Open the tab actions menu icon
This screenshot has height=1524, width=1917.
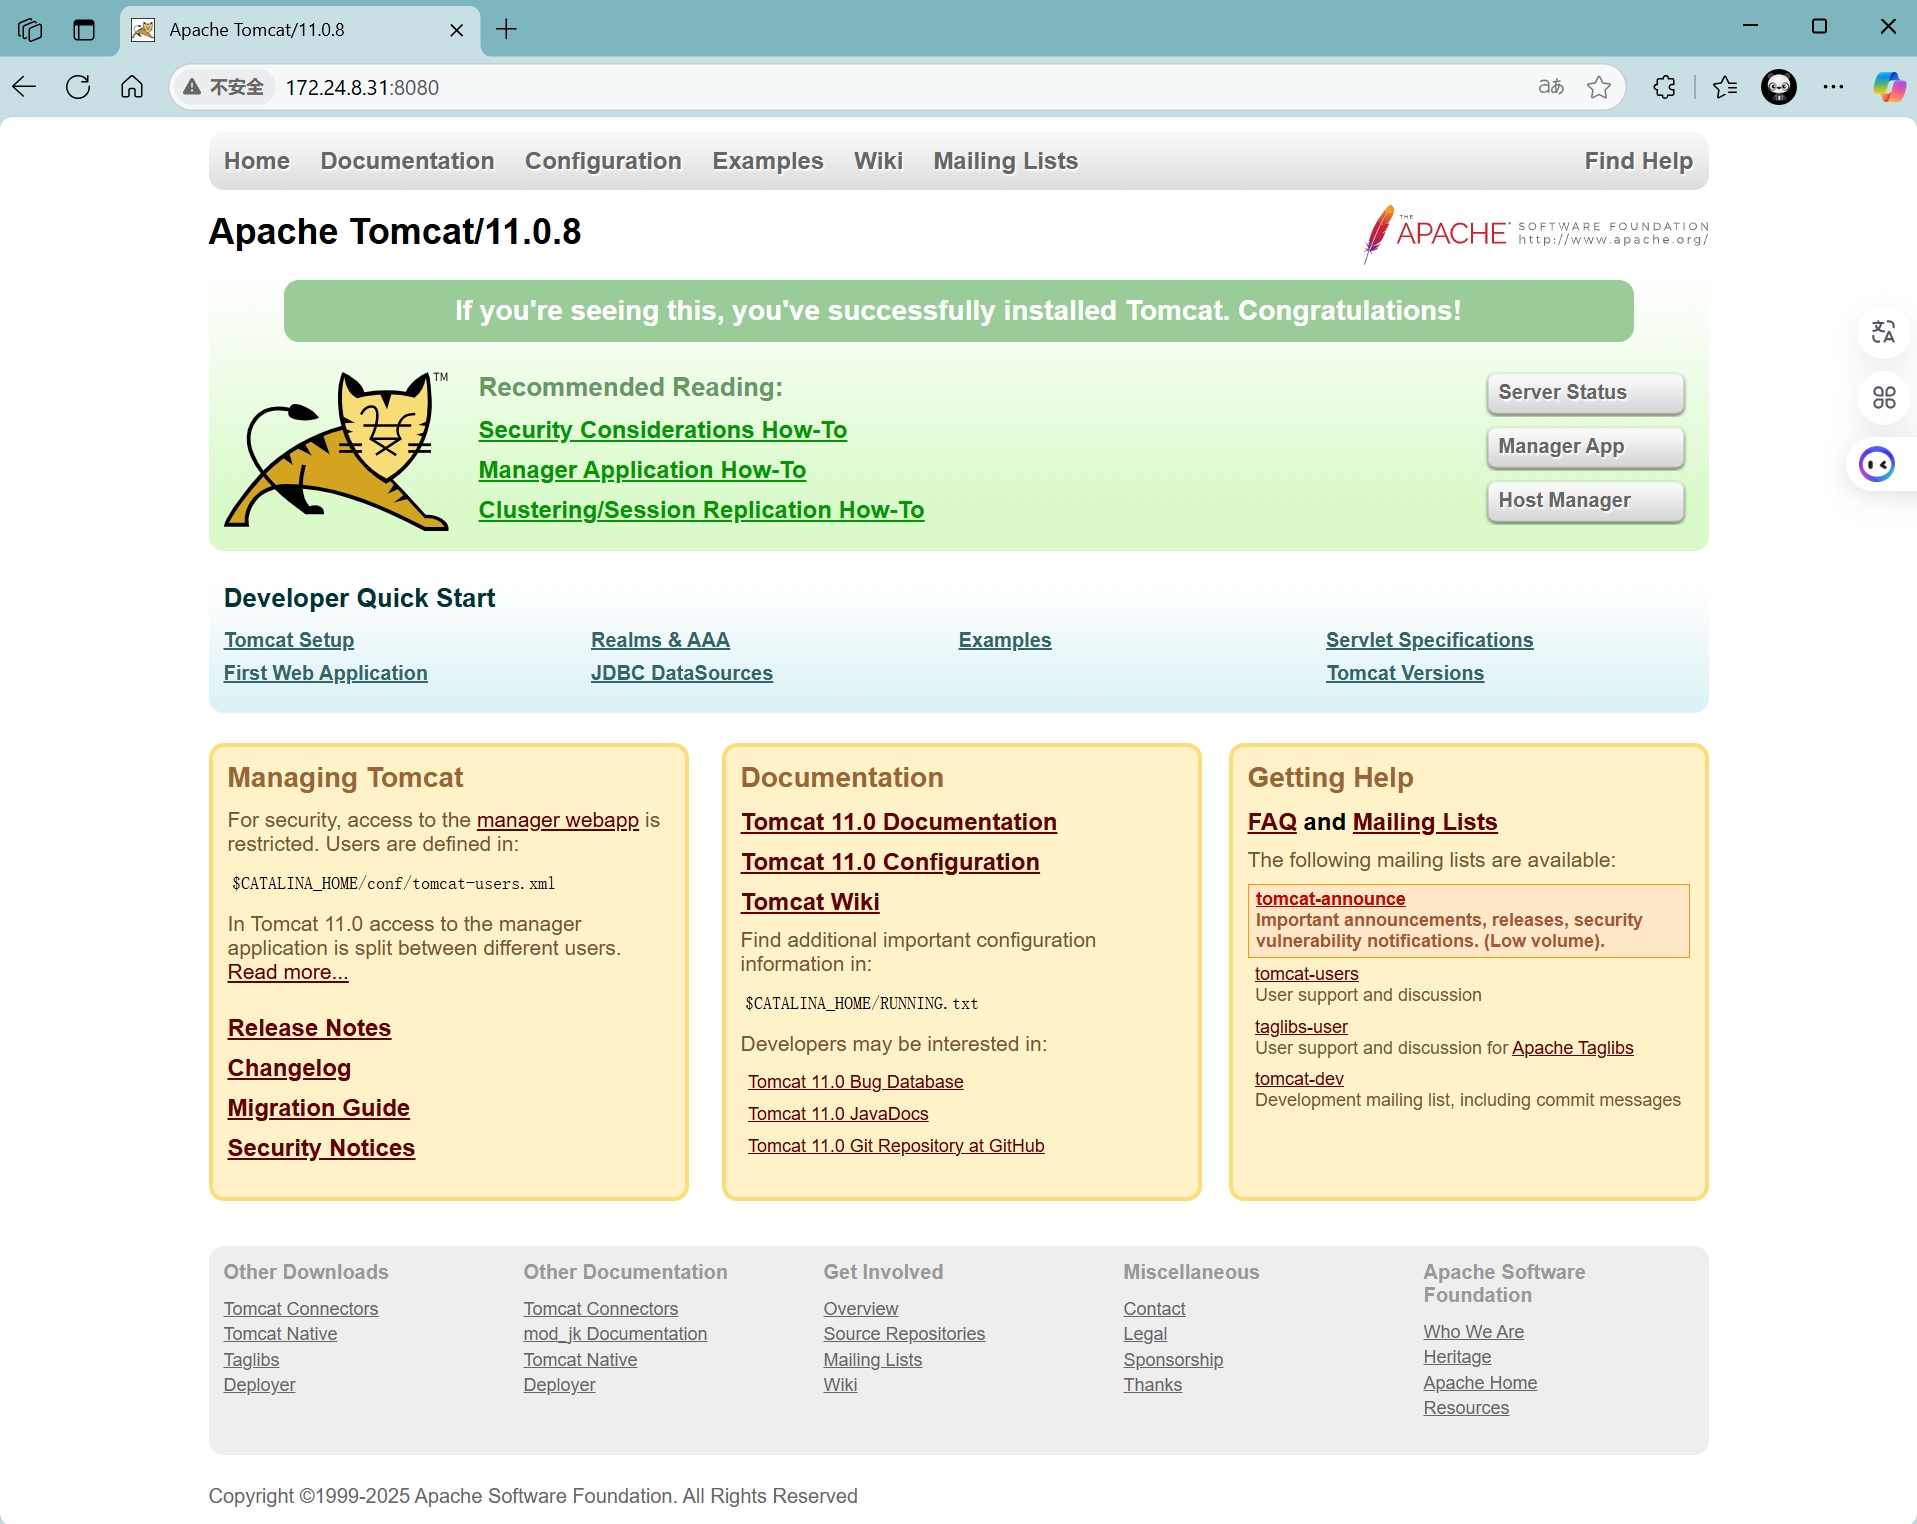[84, 29]
